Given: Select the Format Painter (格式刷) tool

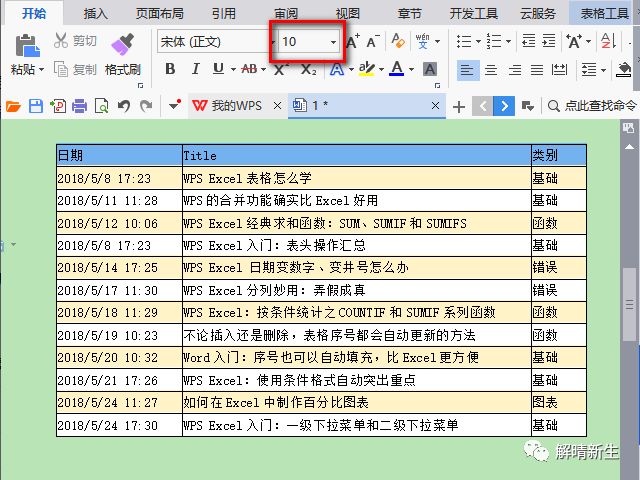Looking at the screenshot, I should pyautogui.click(x=122, y=55).
